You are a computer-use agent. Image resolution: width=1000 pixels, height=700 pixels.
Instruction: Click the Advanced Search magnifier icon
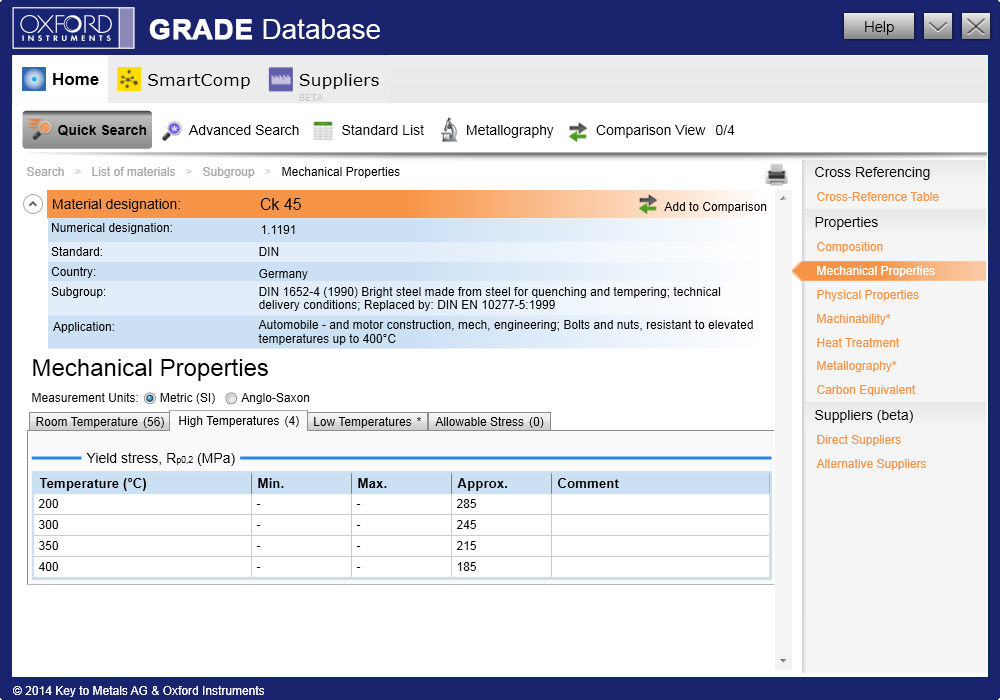(172, 130)
